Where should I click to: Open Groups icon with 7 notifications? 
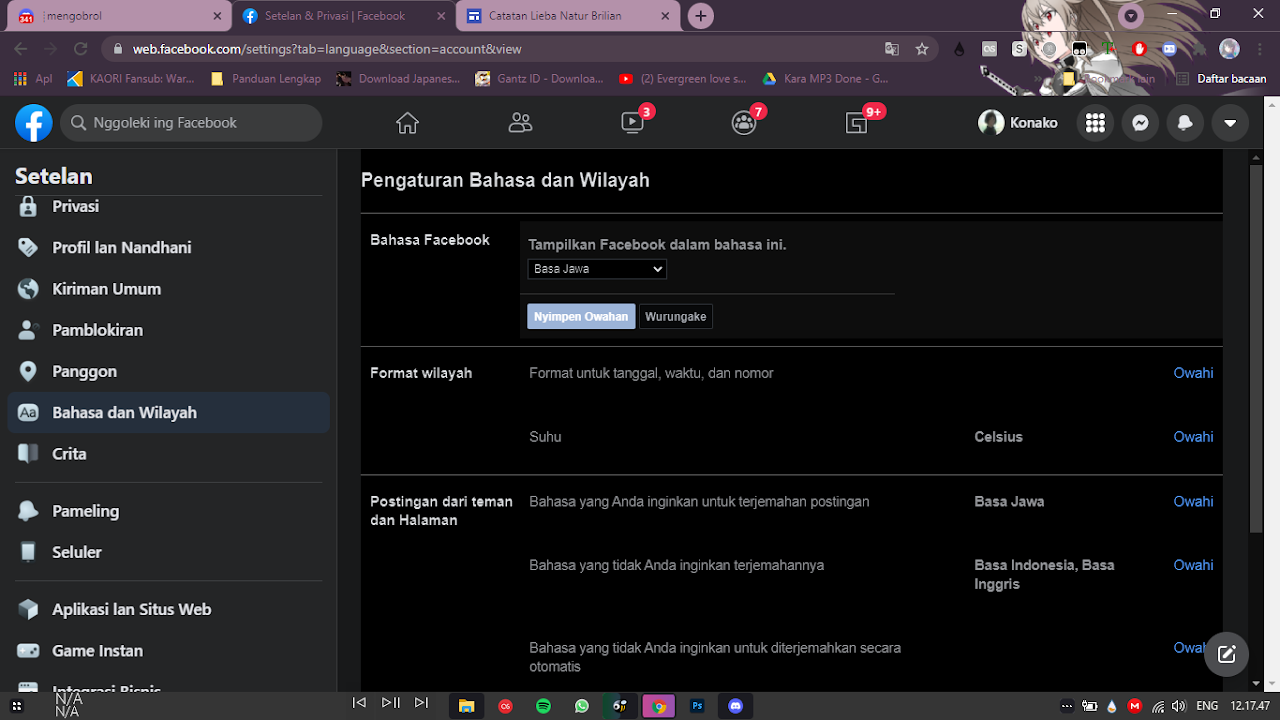tap(744, 123)
